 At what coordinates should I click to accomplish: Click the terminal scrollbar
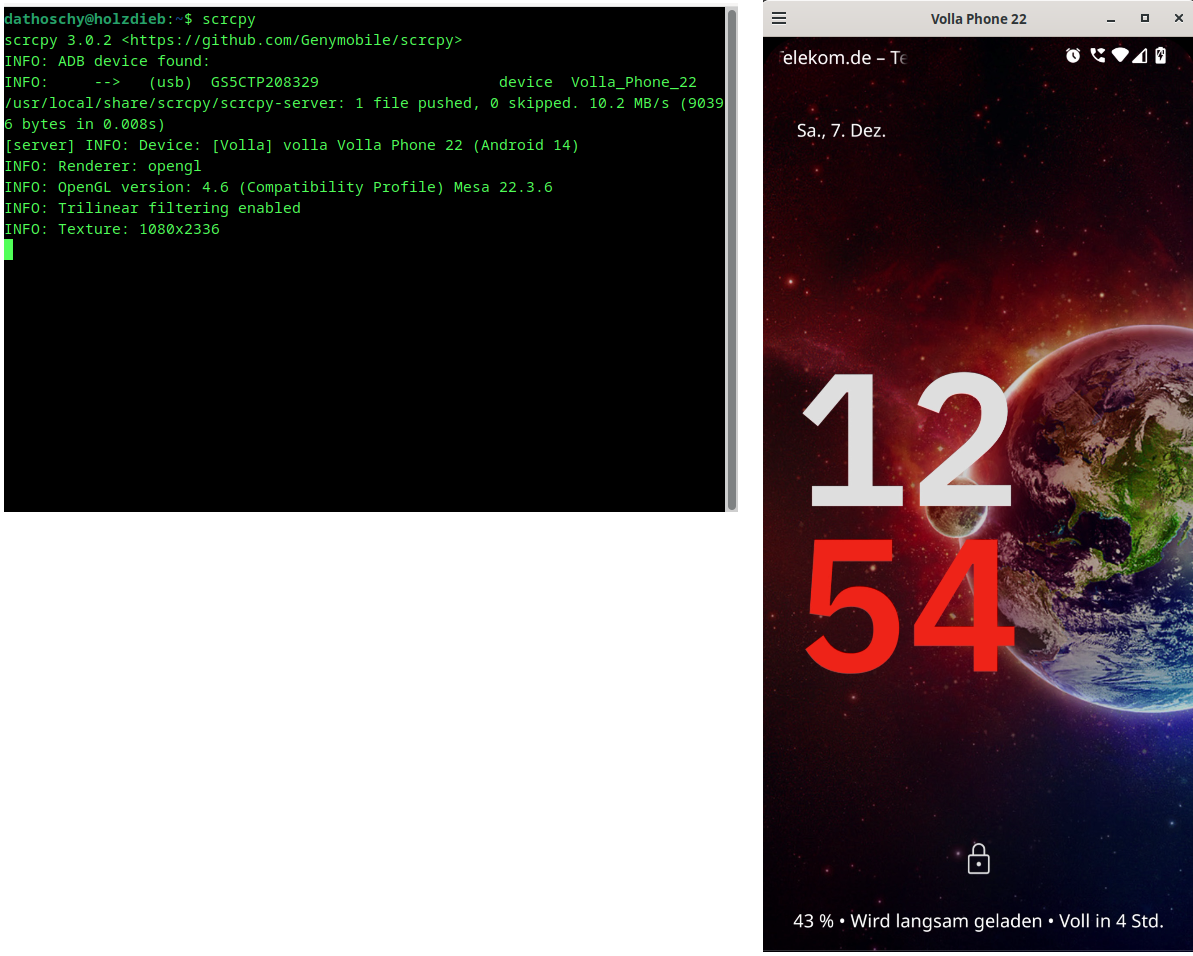(733, 260)
